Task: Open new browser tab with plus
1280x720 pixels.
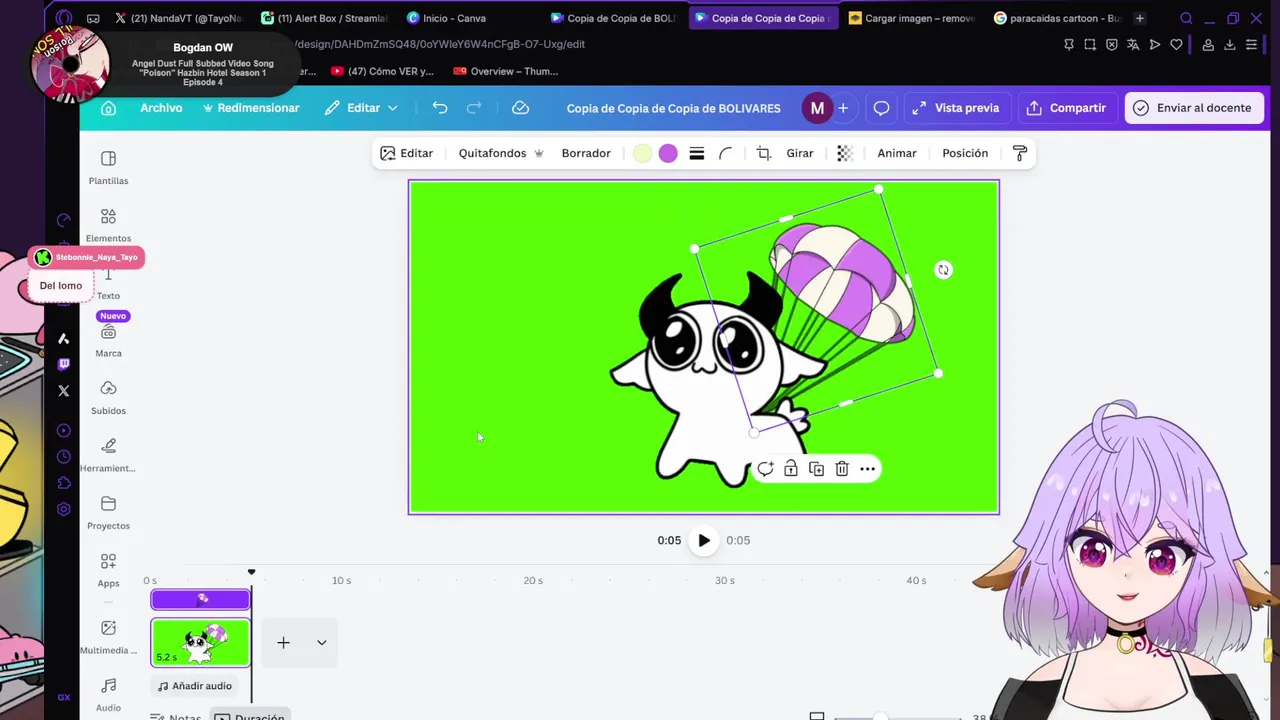Action: coord(1139,18)
